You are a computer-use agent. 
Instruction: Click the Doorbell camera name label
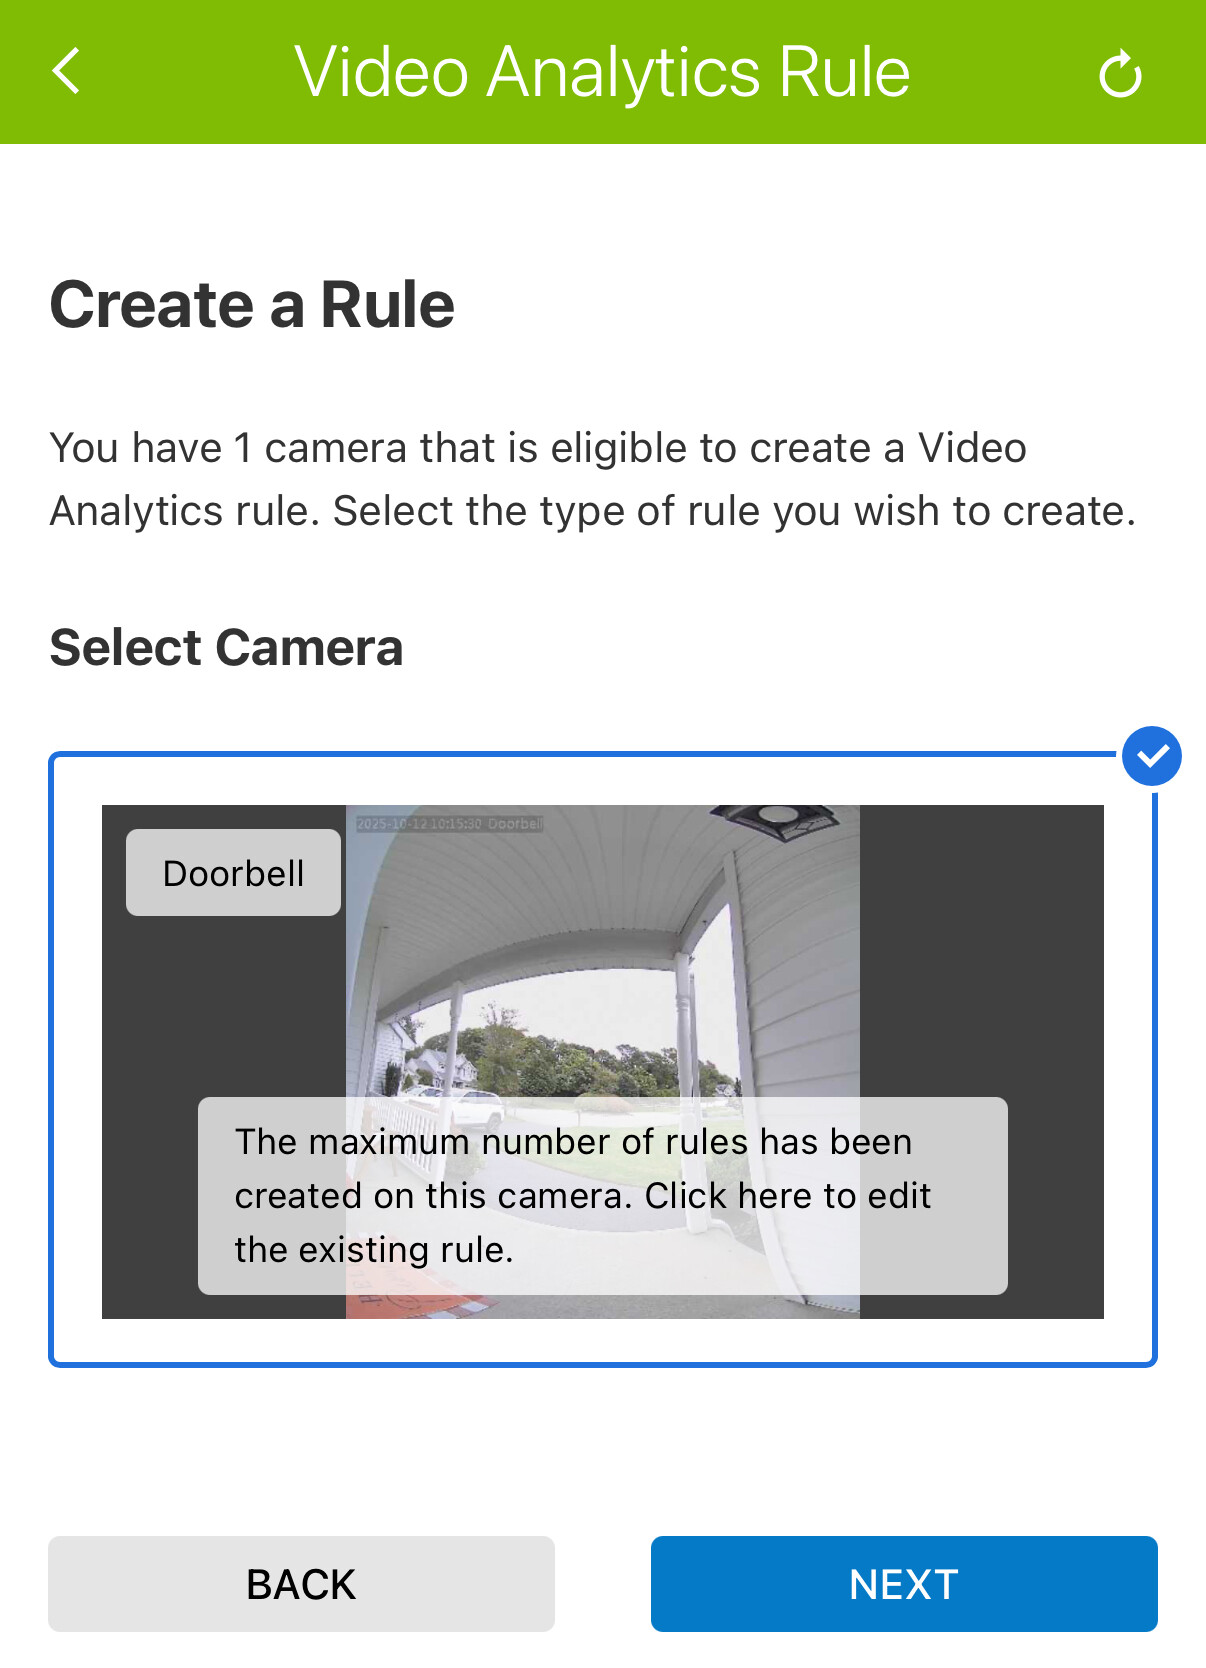click(233, 872)
